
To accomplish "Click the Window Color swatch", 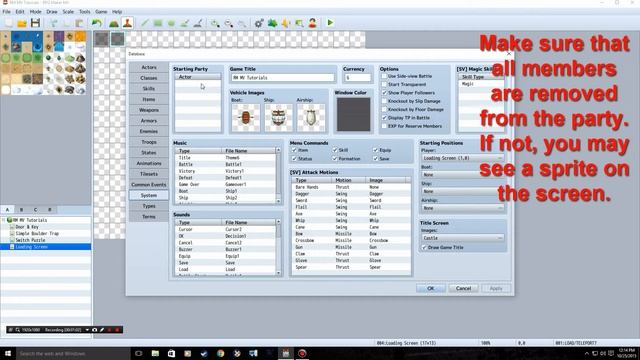I will click(353, 114).
